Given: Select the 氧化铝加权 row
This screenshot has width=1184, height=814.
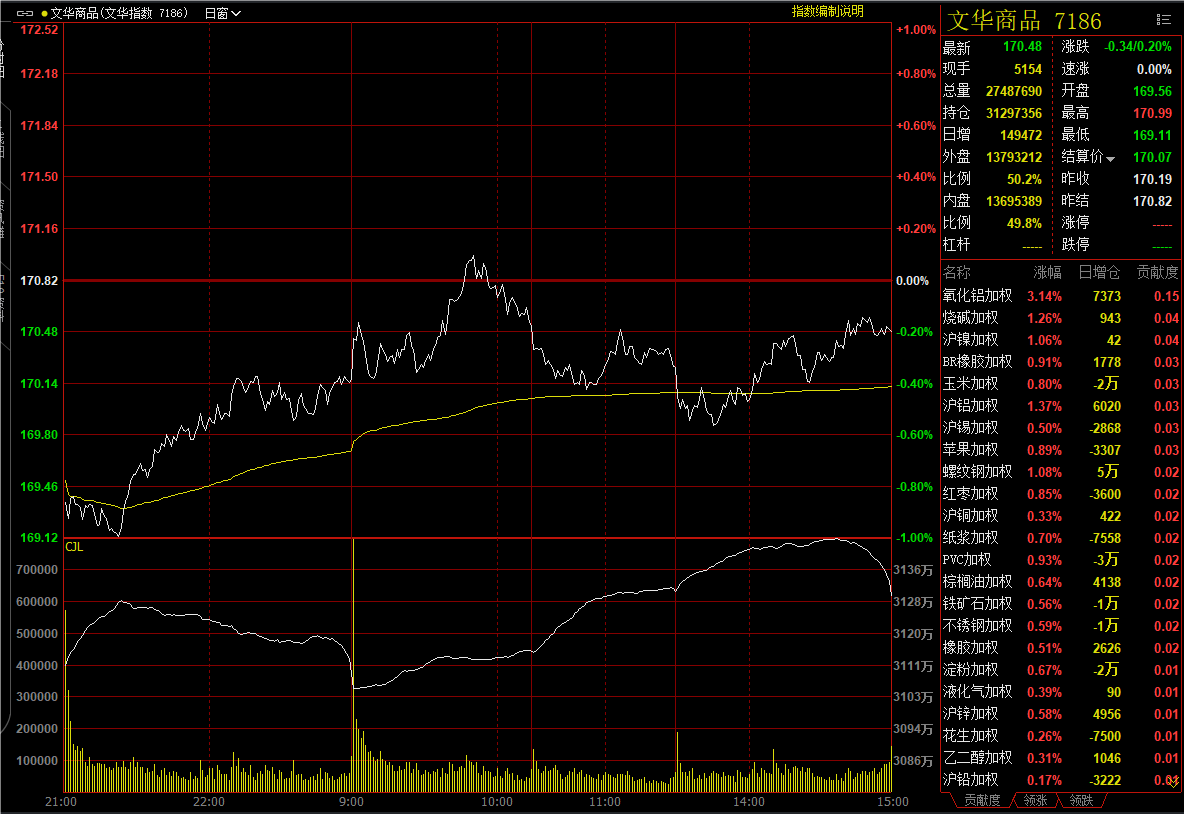Looking at the screenshot, I should coord(1061,296).
